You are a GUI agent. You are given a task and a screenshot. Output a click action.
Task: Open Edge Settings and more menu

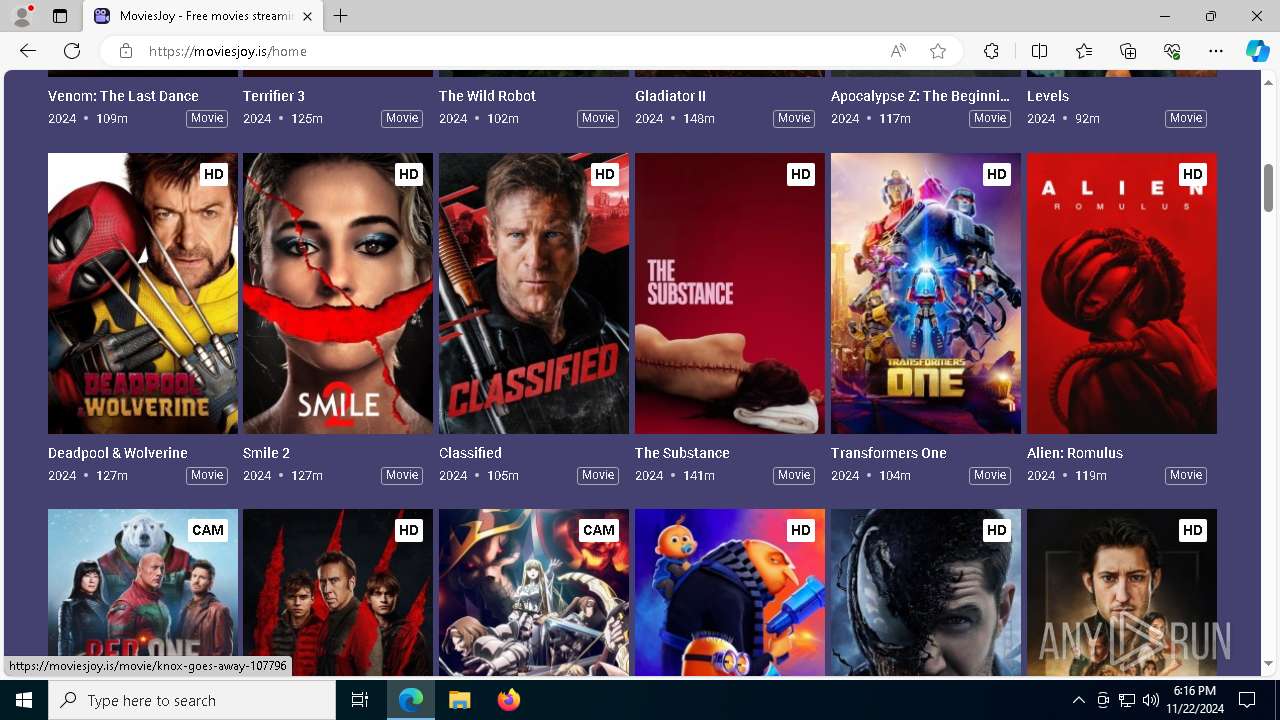pos(1216,51)
